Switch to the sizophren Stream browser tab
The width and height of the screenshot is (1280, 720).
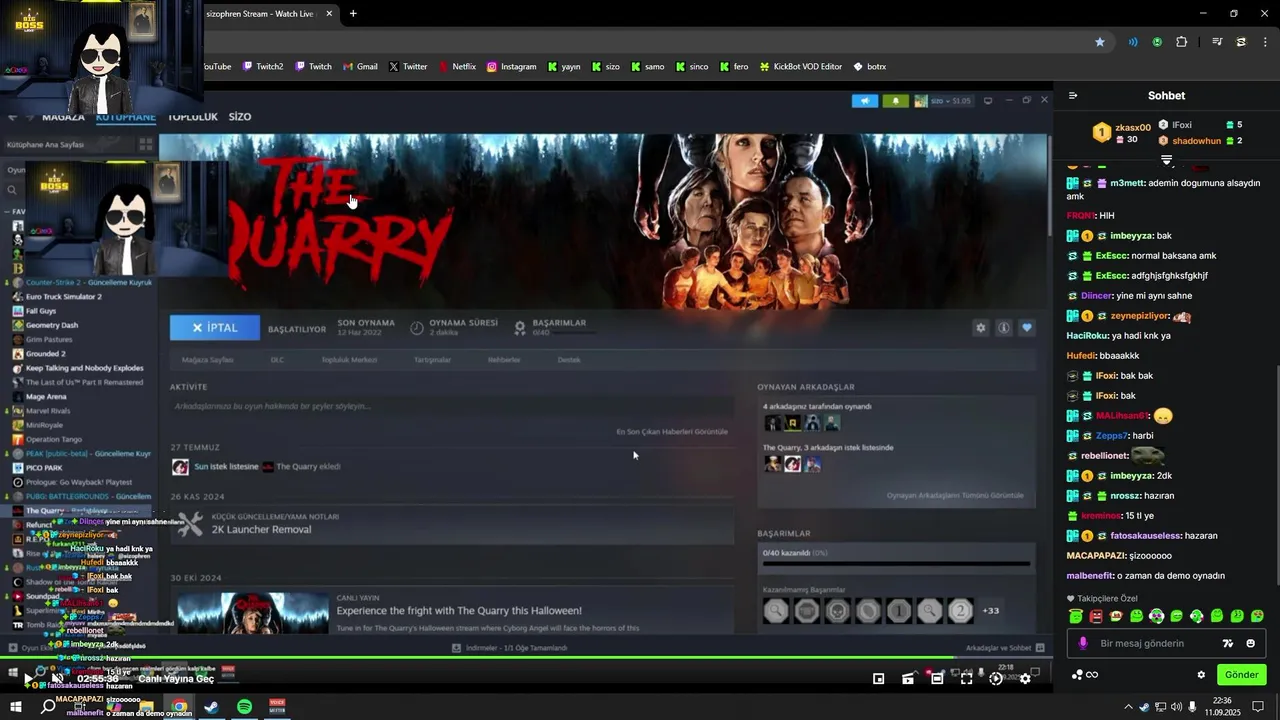pyautogui.click(x=266, y=13)
